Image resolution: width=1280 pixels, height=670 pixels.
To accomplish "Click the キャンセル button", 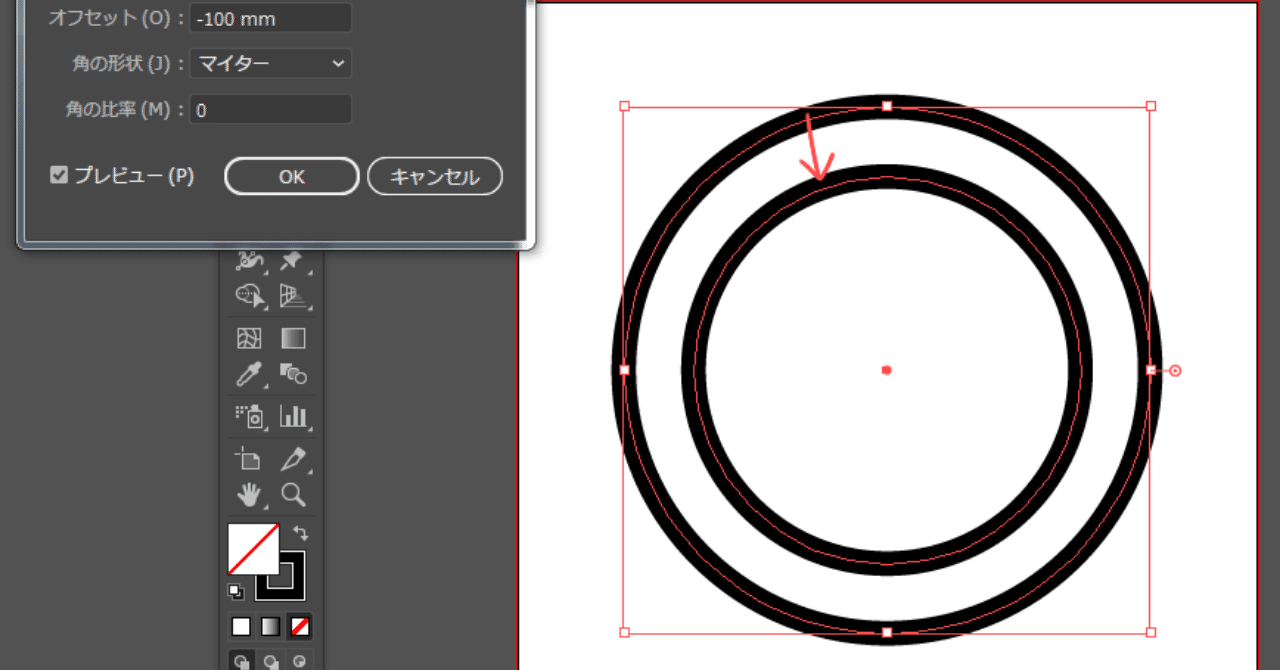I will pos(435,177).
